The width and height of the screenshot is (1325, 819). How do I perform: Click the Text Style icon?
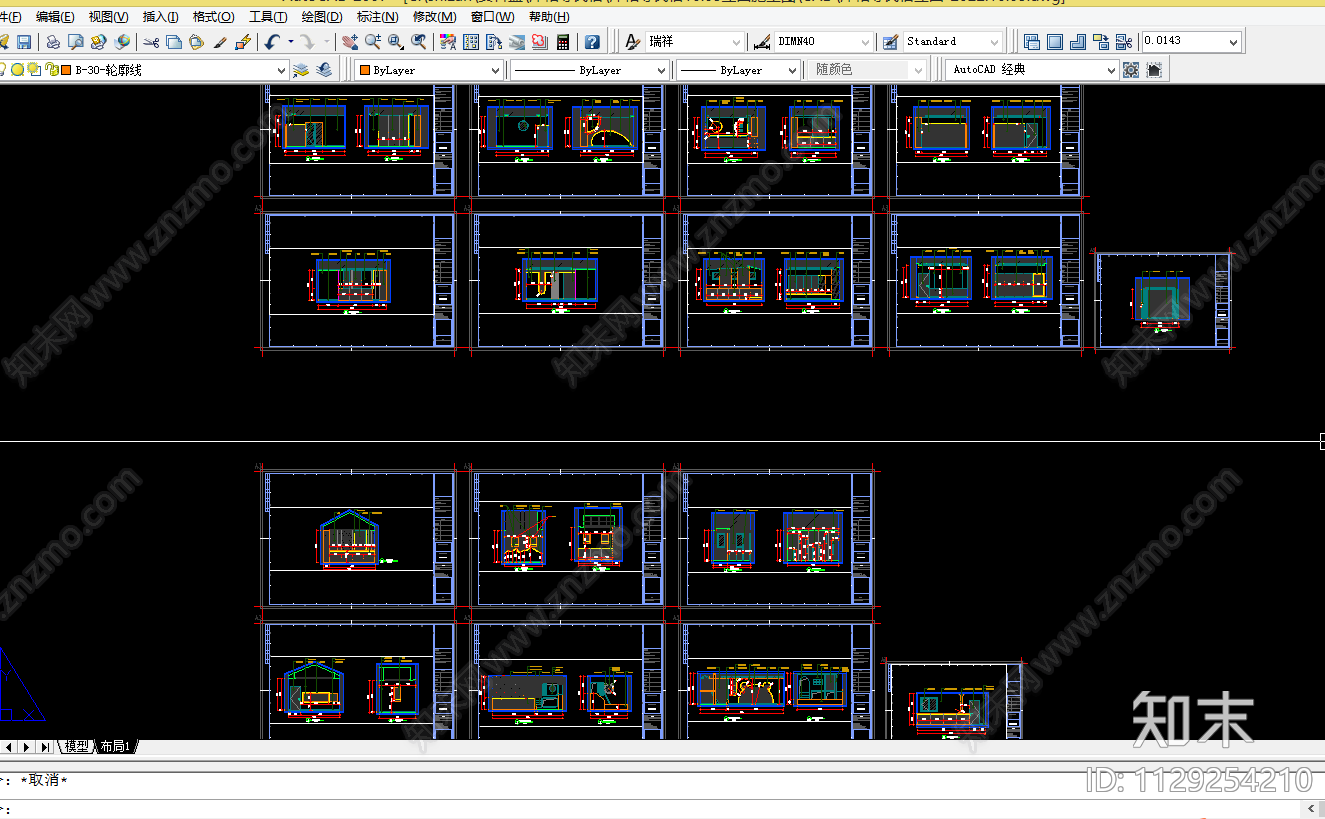[x=632, y=42]
